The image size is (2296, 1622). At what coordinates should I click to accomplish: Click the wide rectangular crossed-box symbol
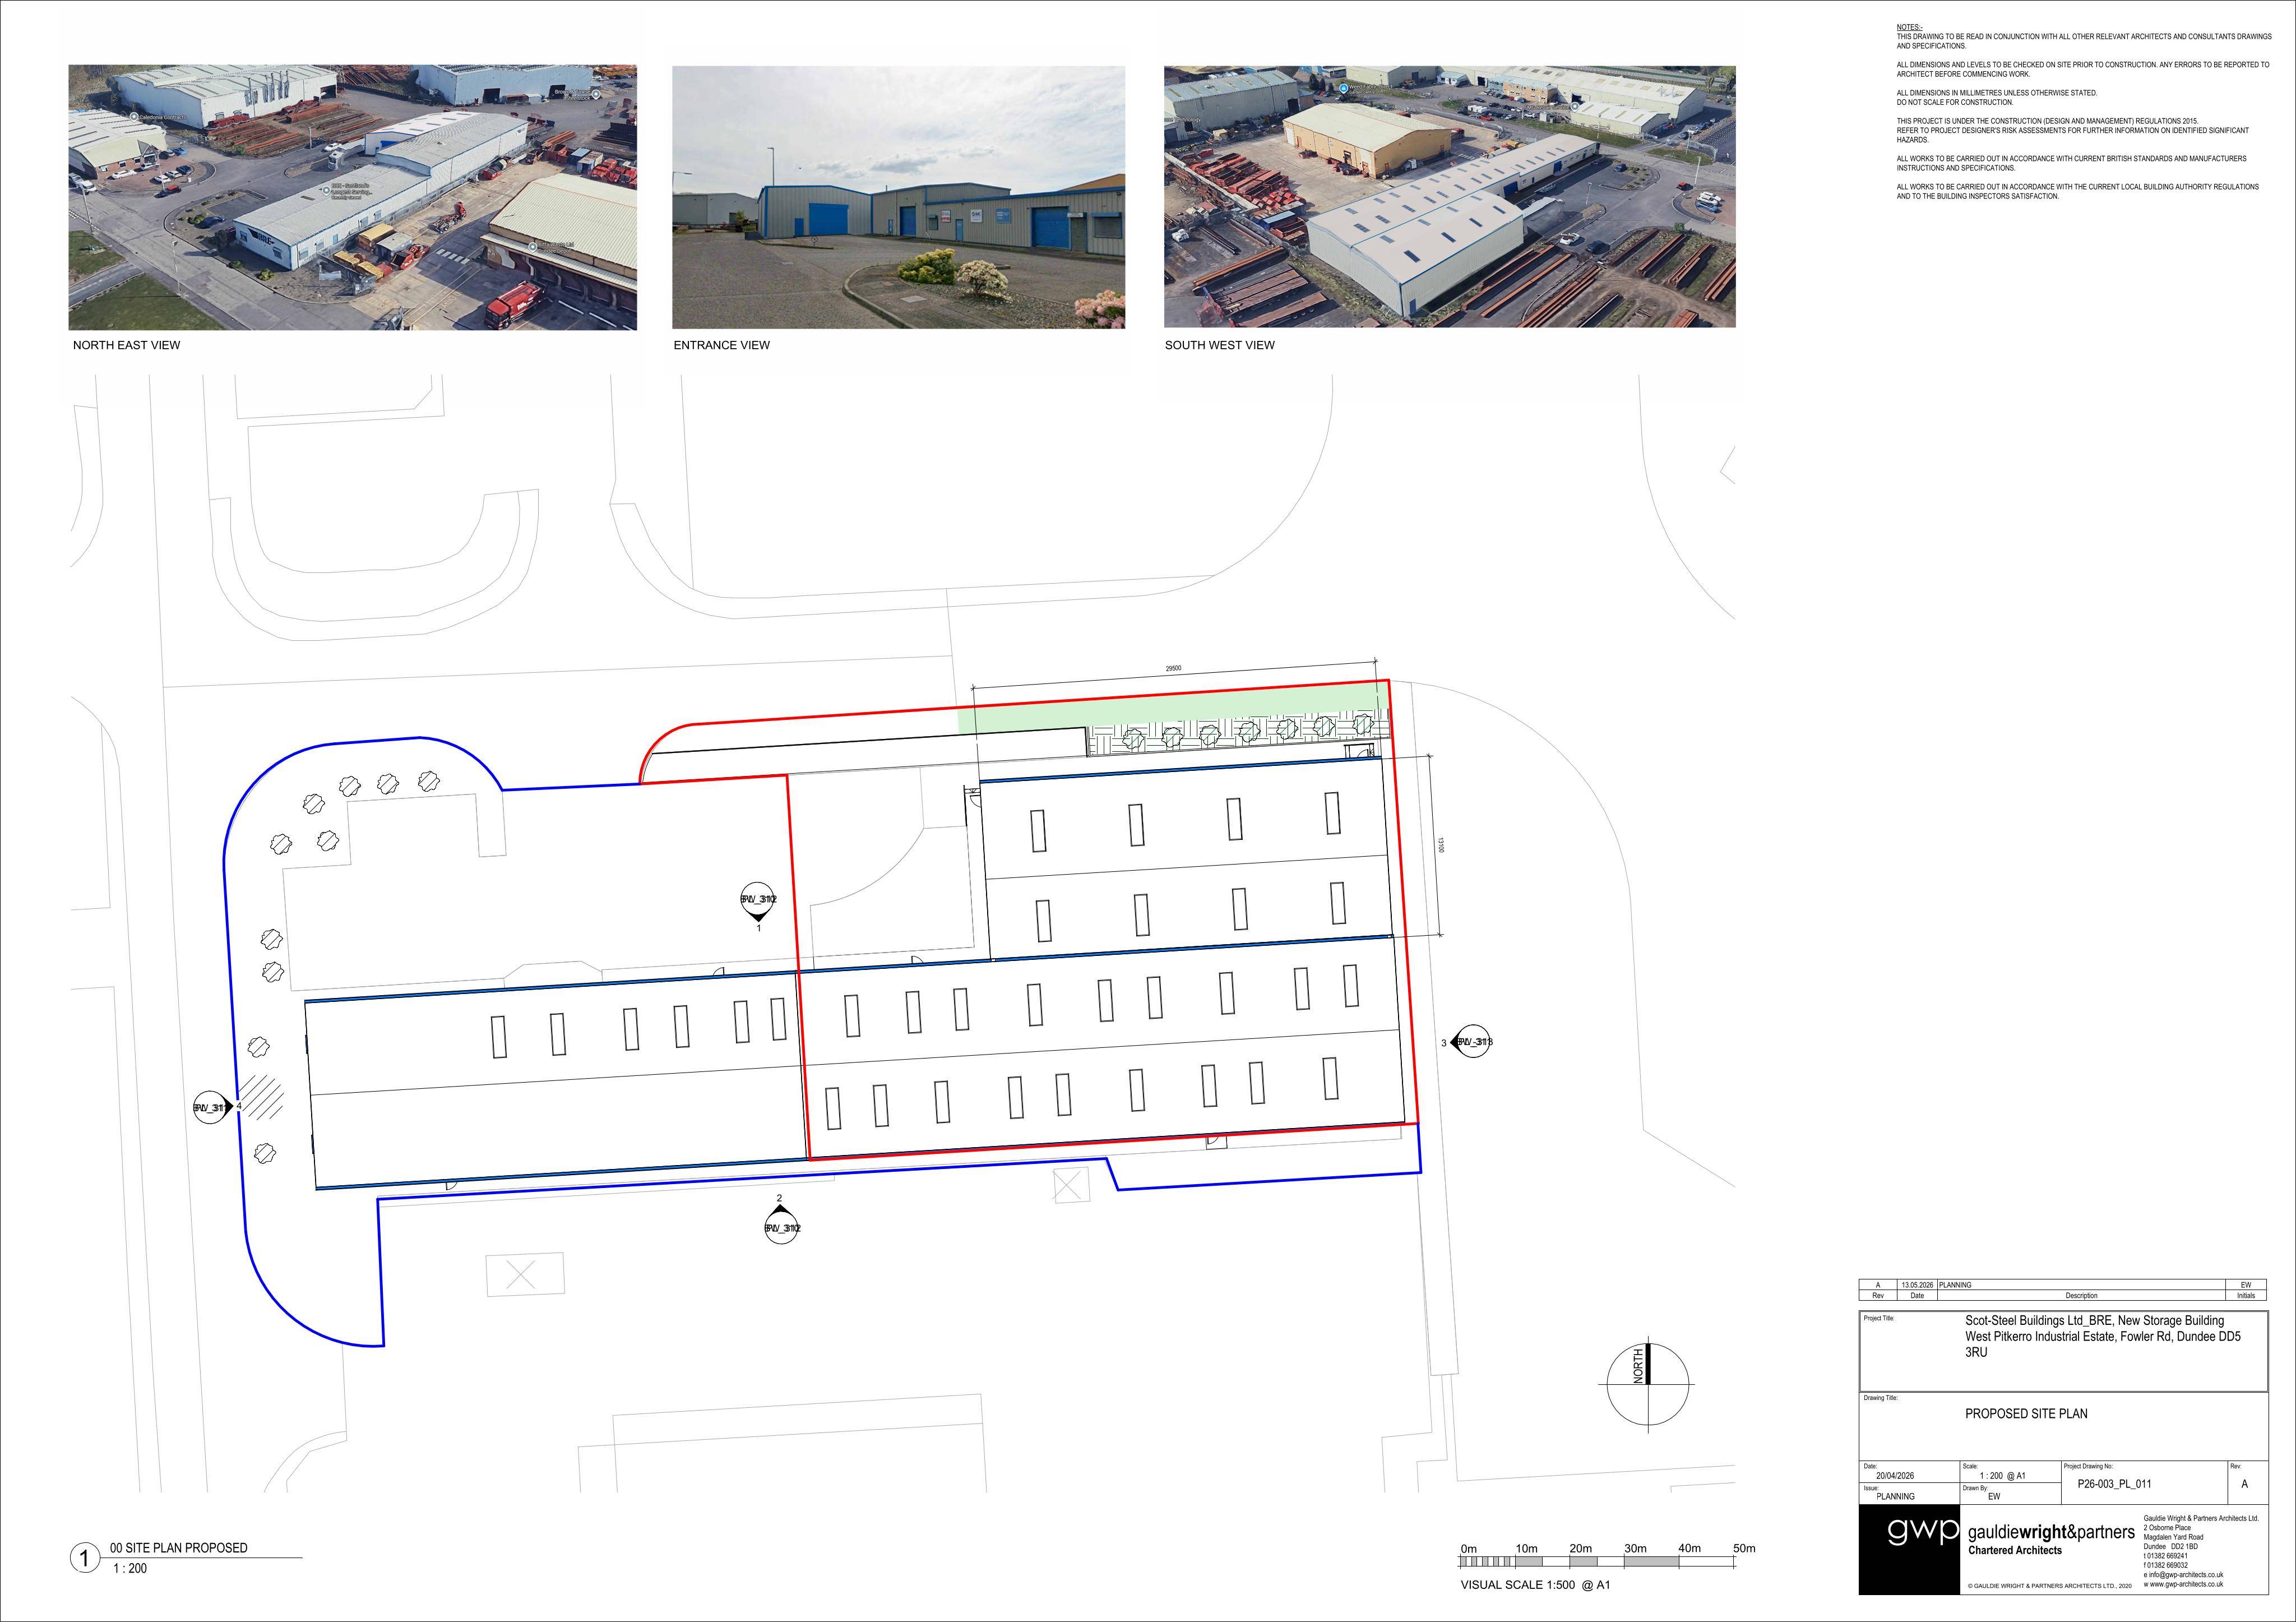pos(525,1275)
